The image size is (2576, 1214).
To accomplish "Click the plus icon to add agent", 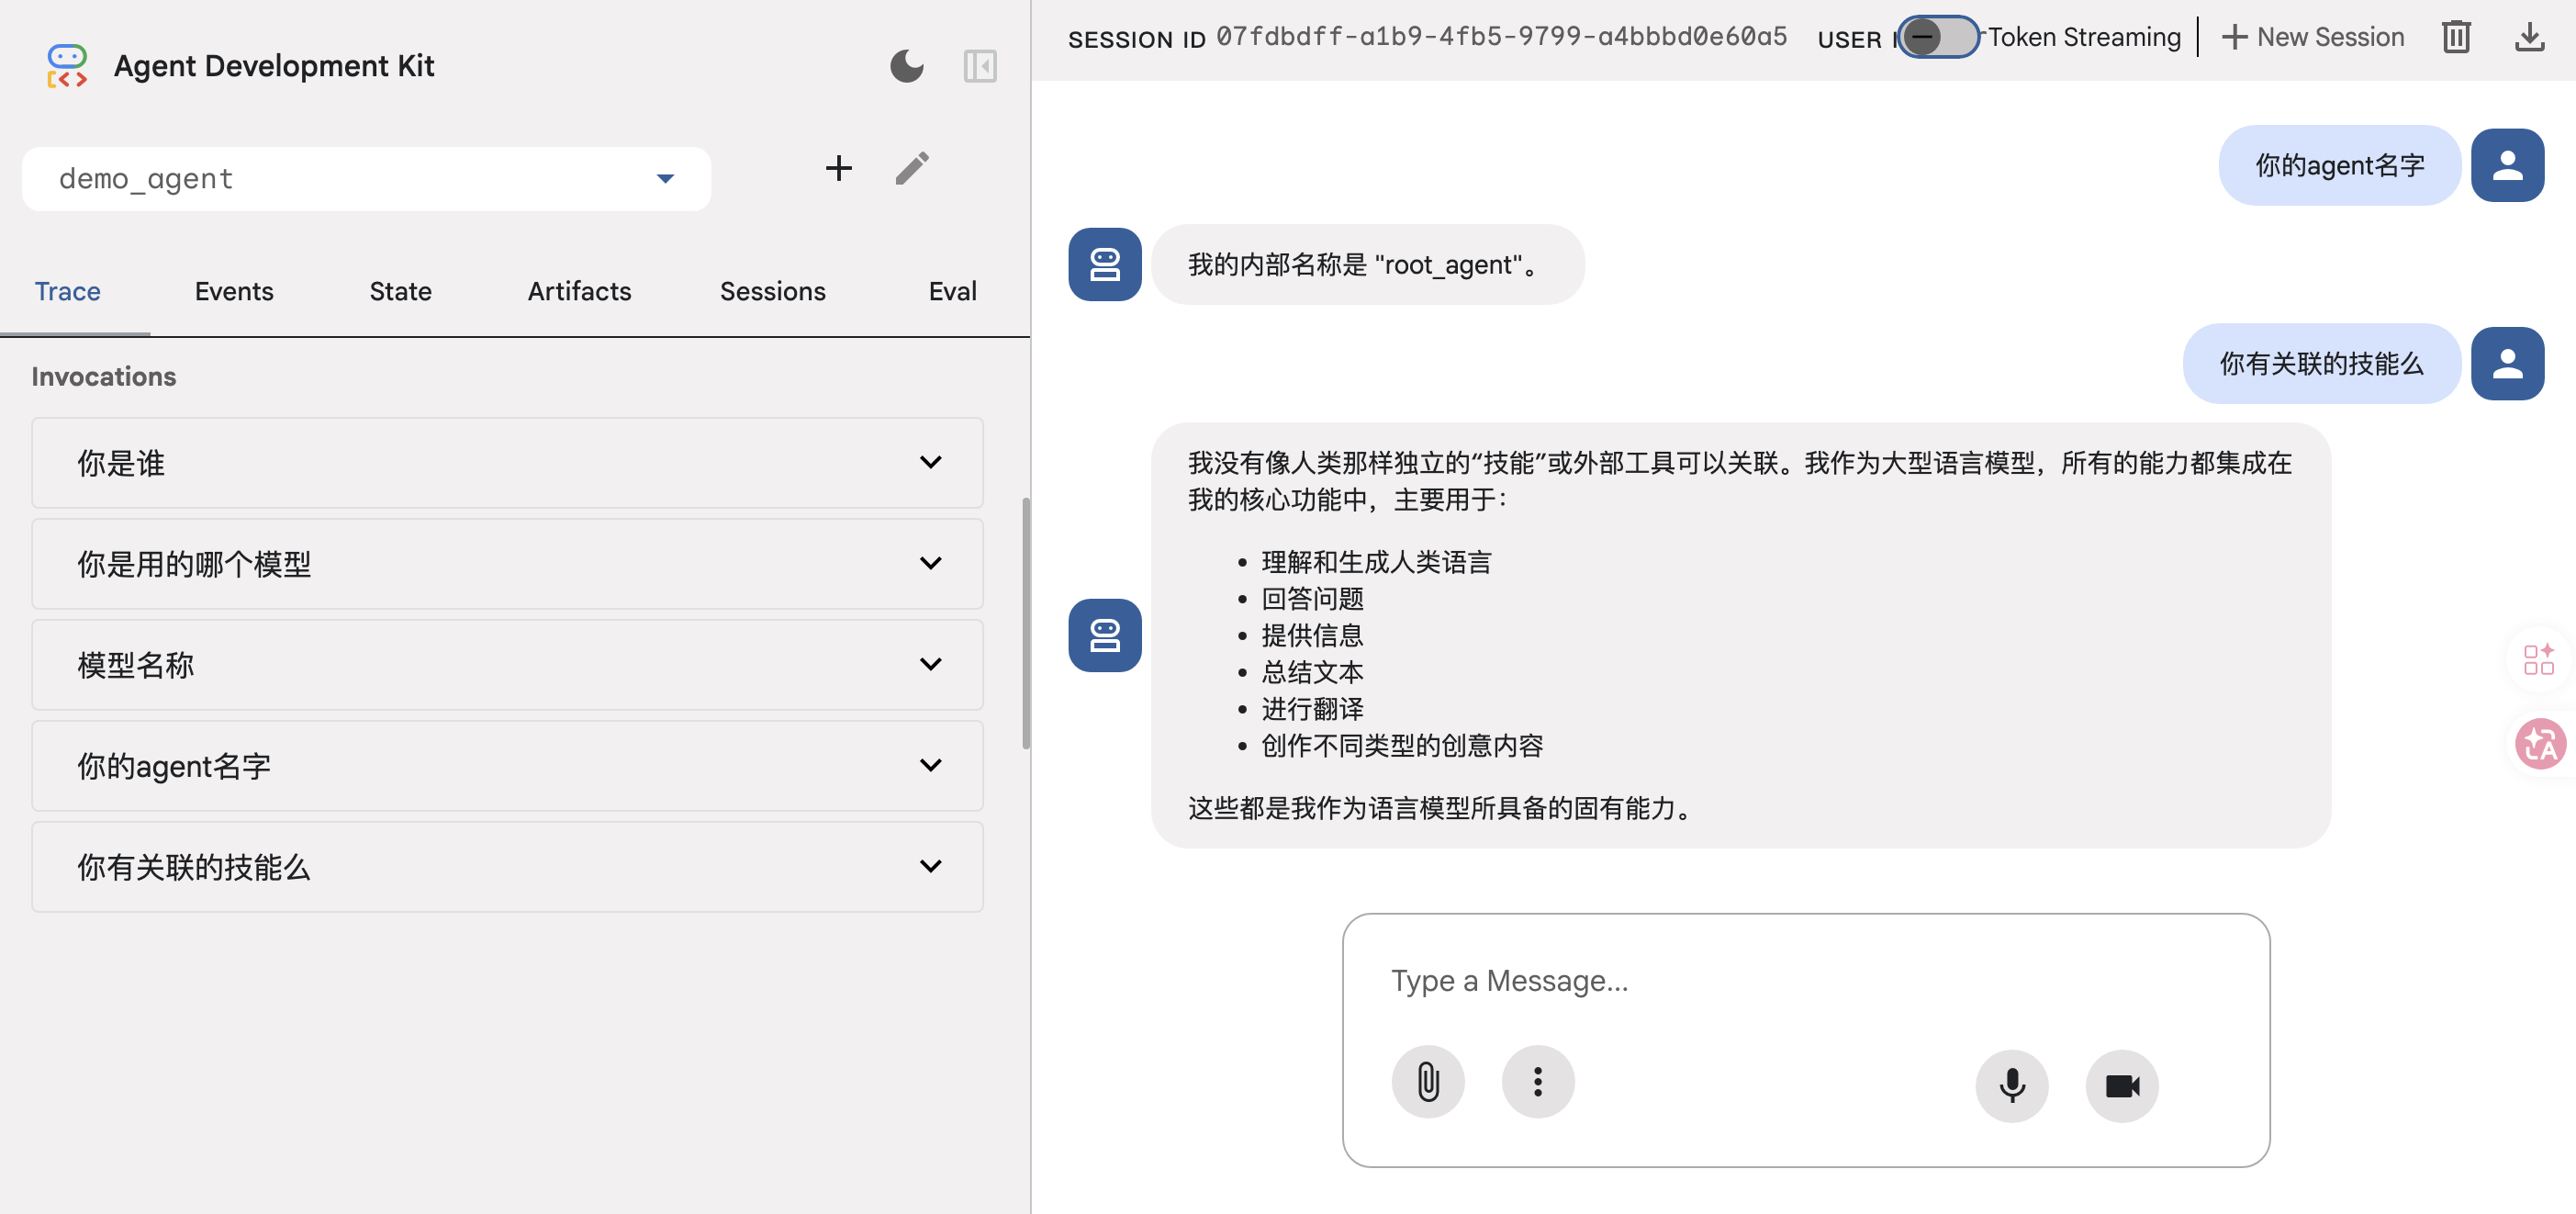I will (838, 168).
